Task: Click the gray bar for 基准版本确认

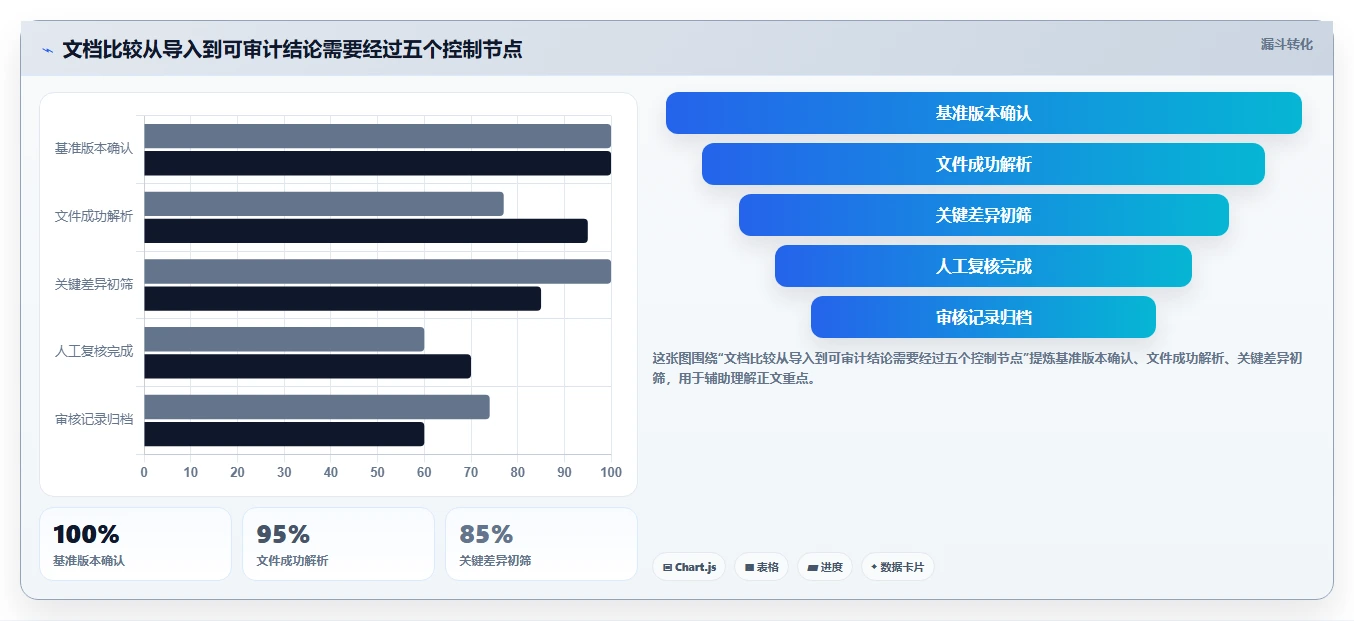Action: [377, 136]
